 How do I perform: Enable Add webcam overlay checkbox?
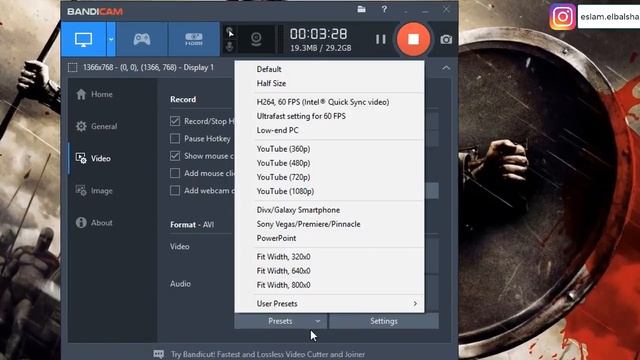pos(175,190)
